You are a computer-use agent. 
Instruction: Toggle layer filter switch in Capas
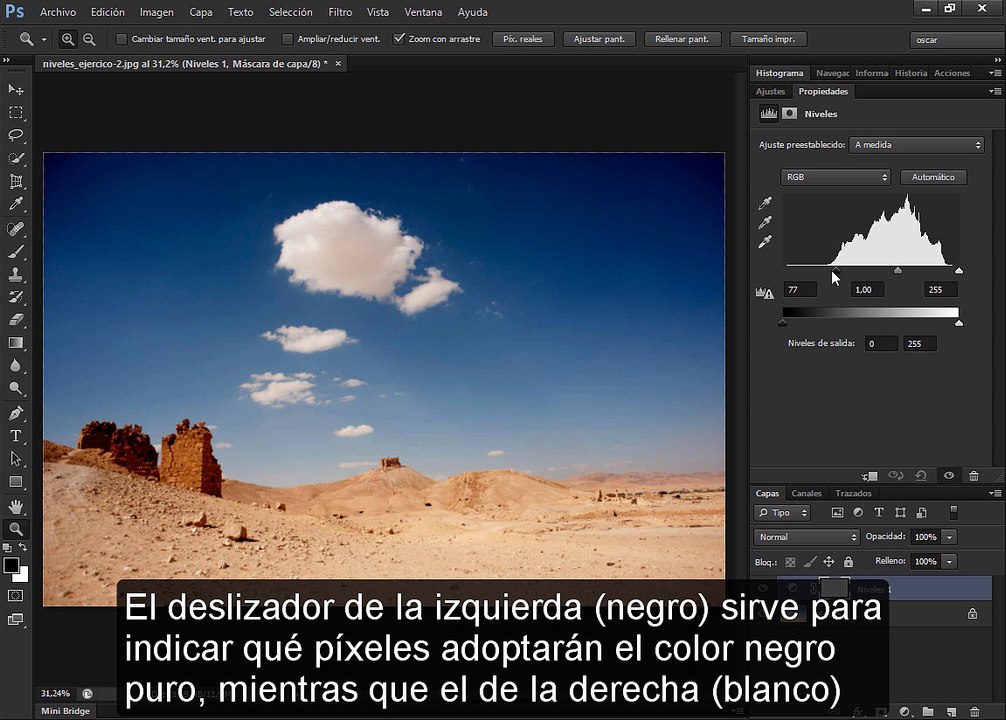tap(953, 512)
